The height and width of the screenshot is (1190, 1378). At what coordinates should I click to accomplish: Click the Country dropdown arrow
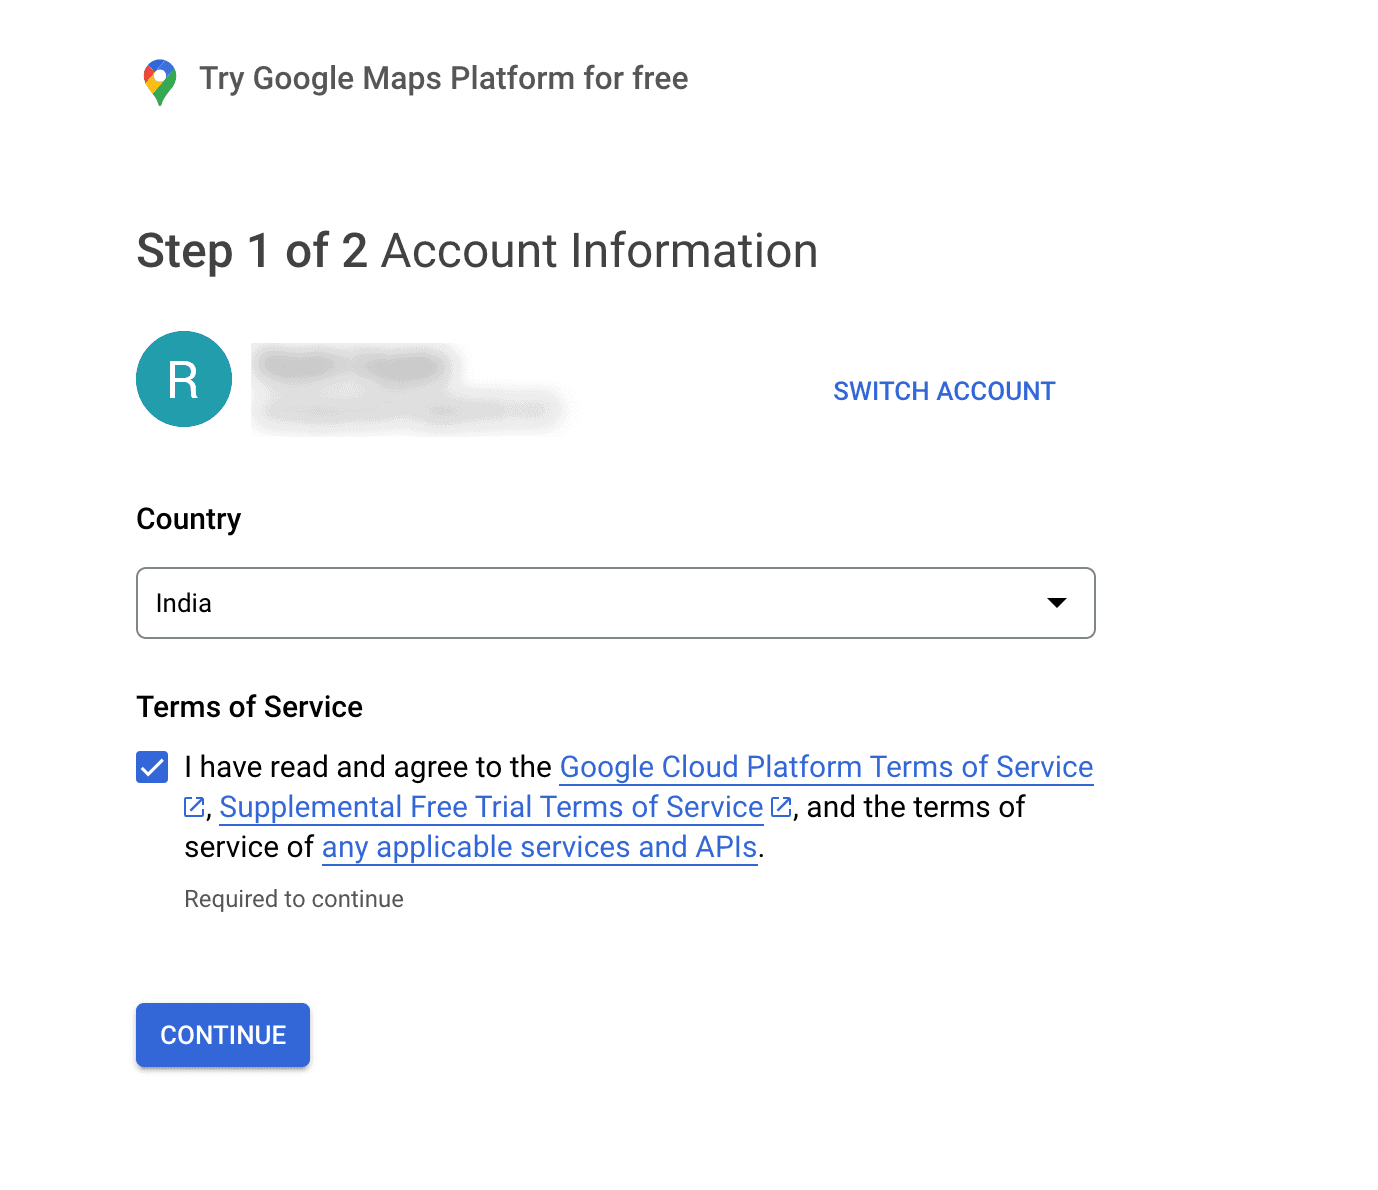[x=1057, y=603]
